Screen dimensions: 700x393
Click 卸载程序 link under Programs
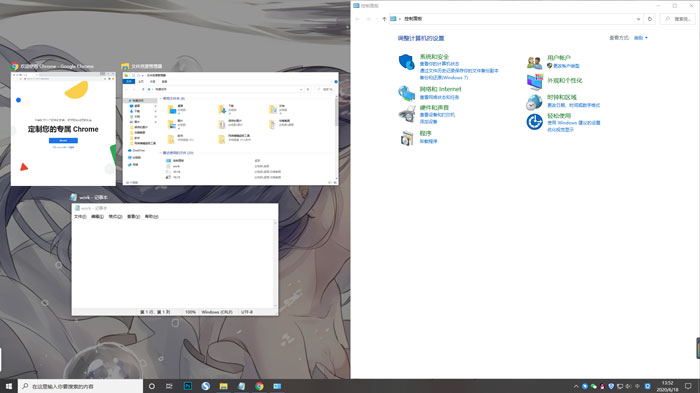tap(429, 141)
